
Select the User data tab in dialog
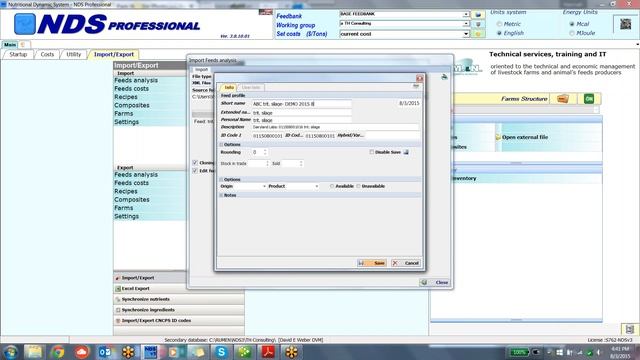251,87
